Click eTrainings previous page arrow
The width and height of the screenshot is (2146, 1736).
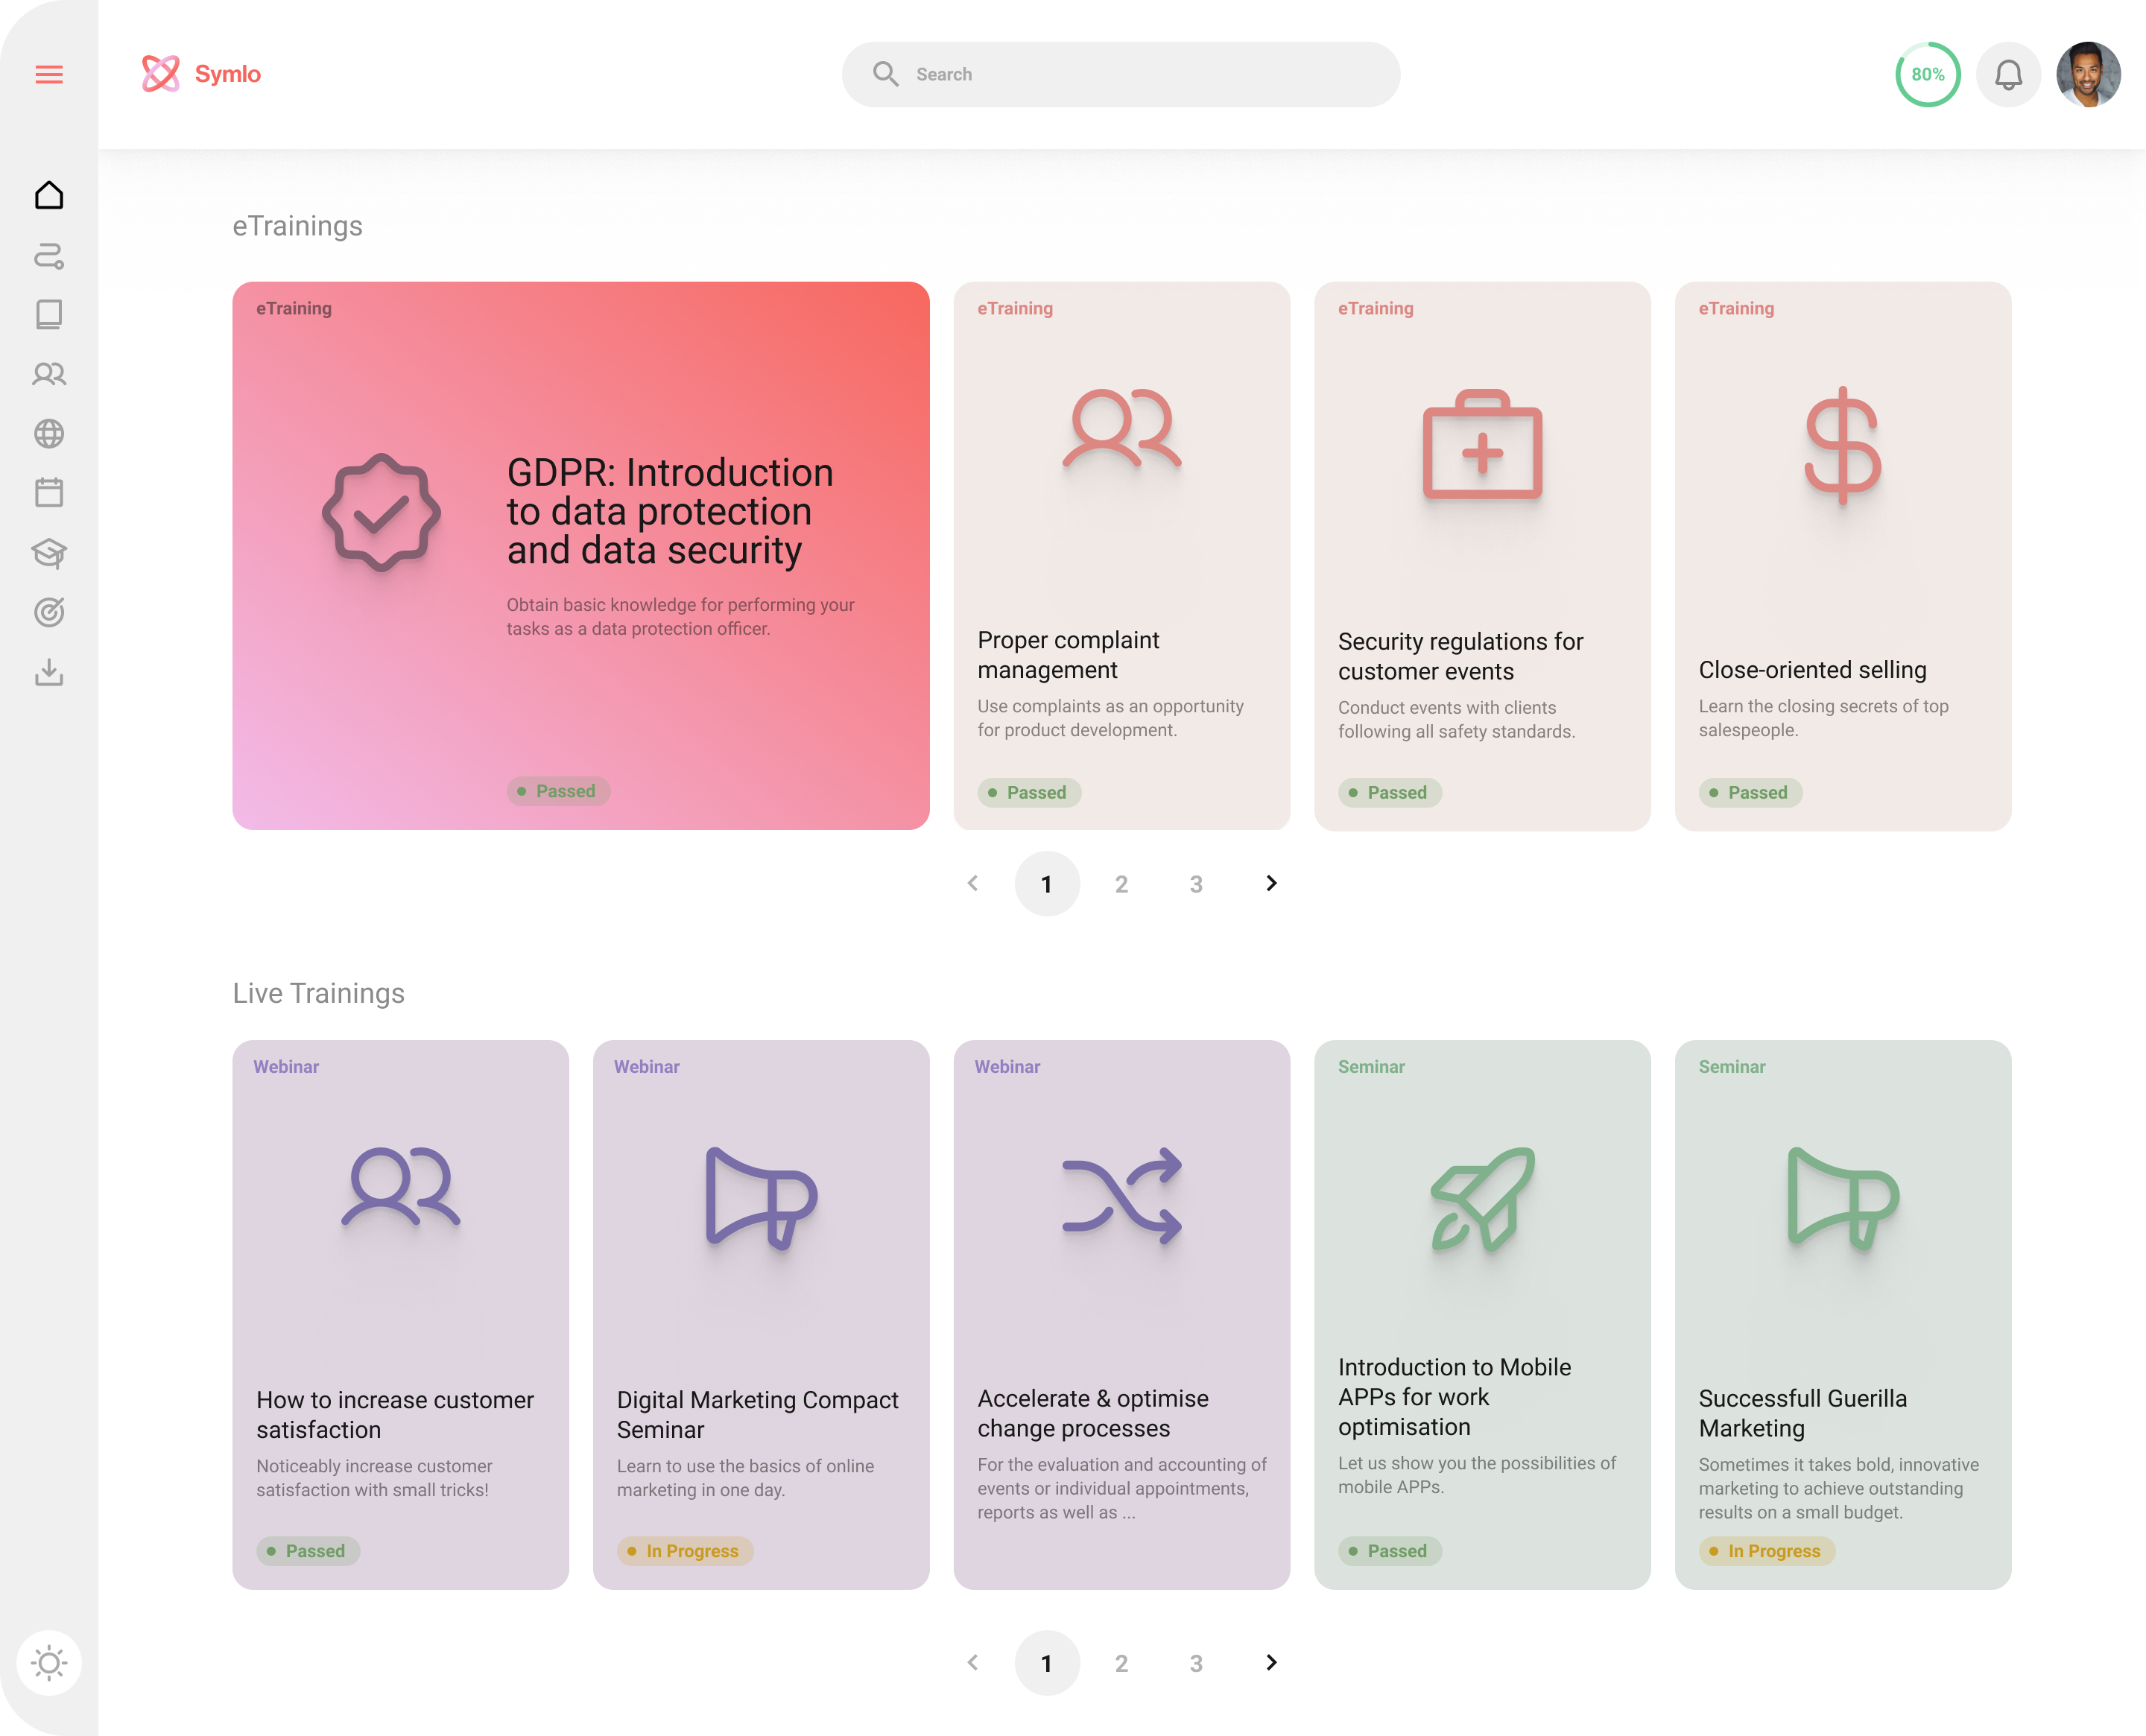(x=973, y=883)
